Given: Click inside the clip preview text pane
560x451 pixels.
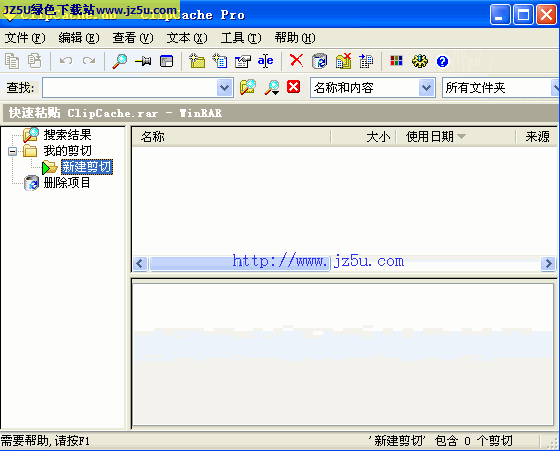Looking at the screenshot, I should click(x=343, y=354).
